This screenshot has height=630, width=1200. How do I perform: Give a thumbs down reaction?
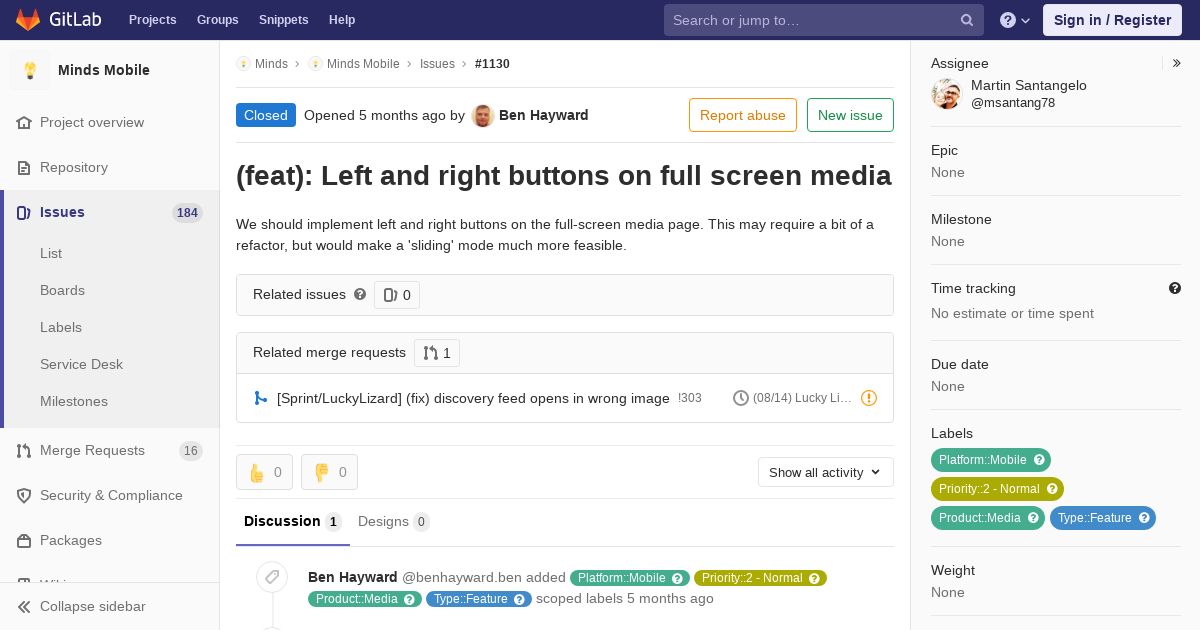[329, 472]
